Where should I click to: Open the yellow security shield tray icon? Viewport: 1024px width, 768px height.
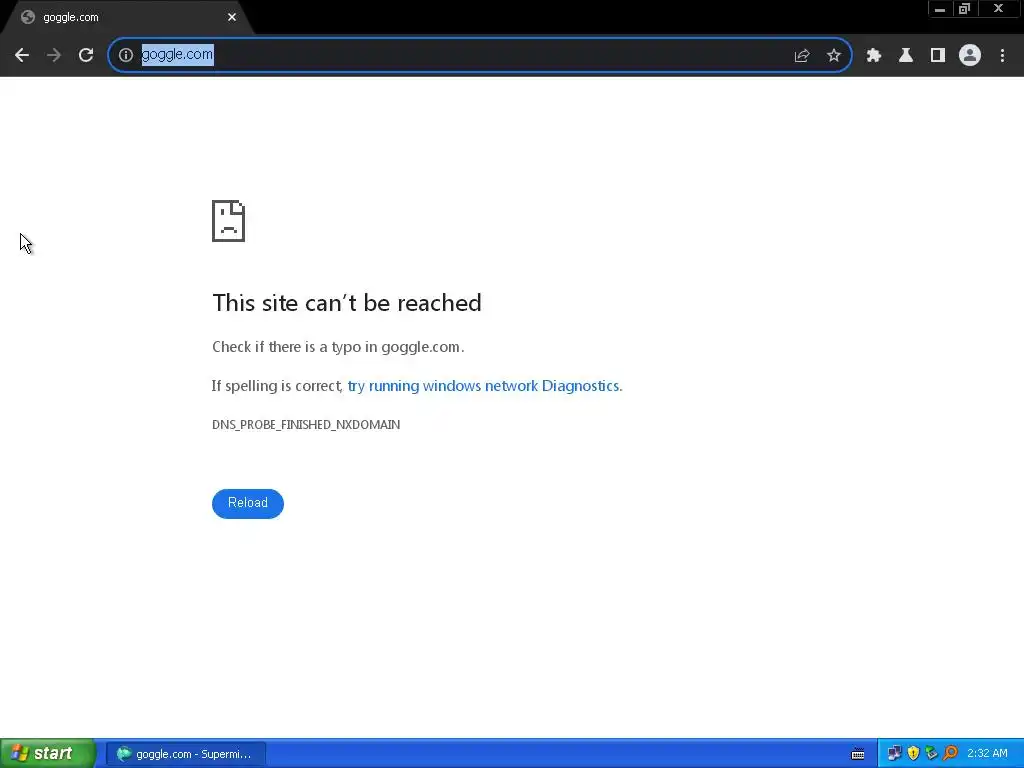[x=913, y=754]
